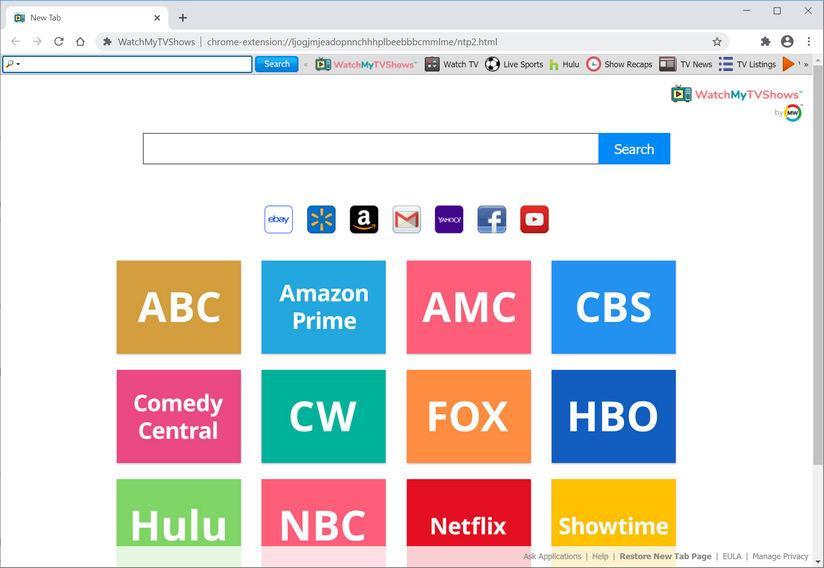Open the HBO tile

tap(614, 416)
